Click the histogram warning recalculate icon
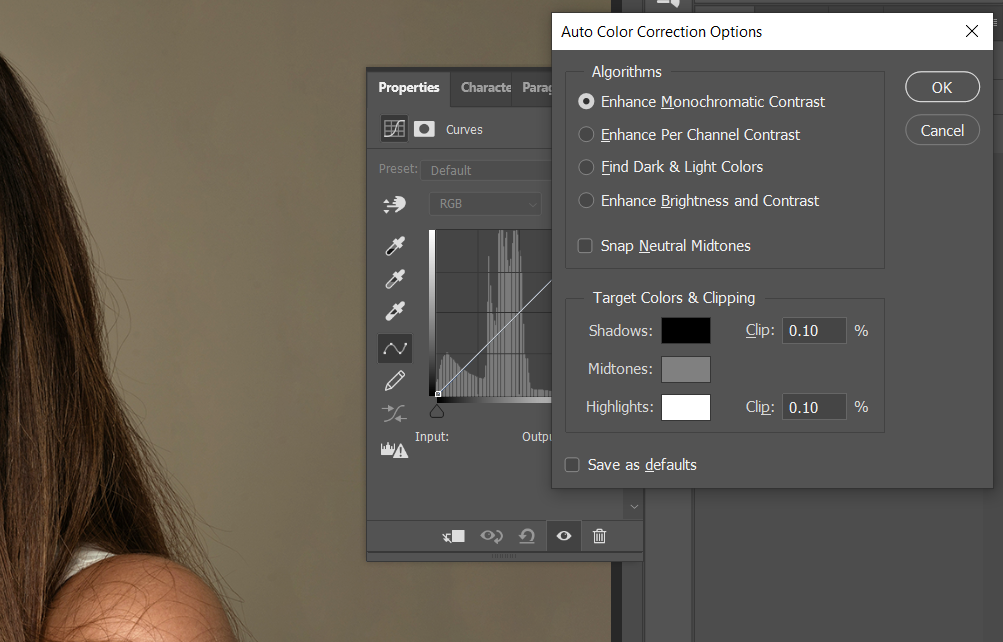Image resolution: width=1003 pixels, height=642 pixels. click(394, 450)
